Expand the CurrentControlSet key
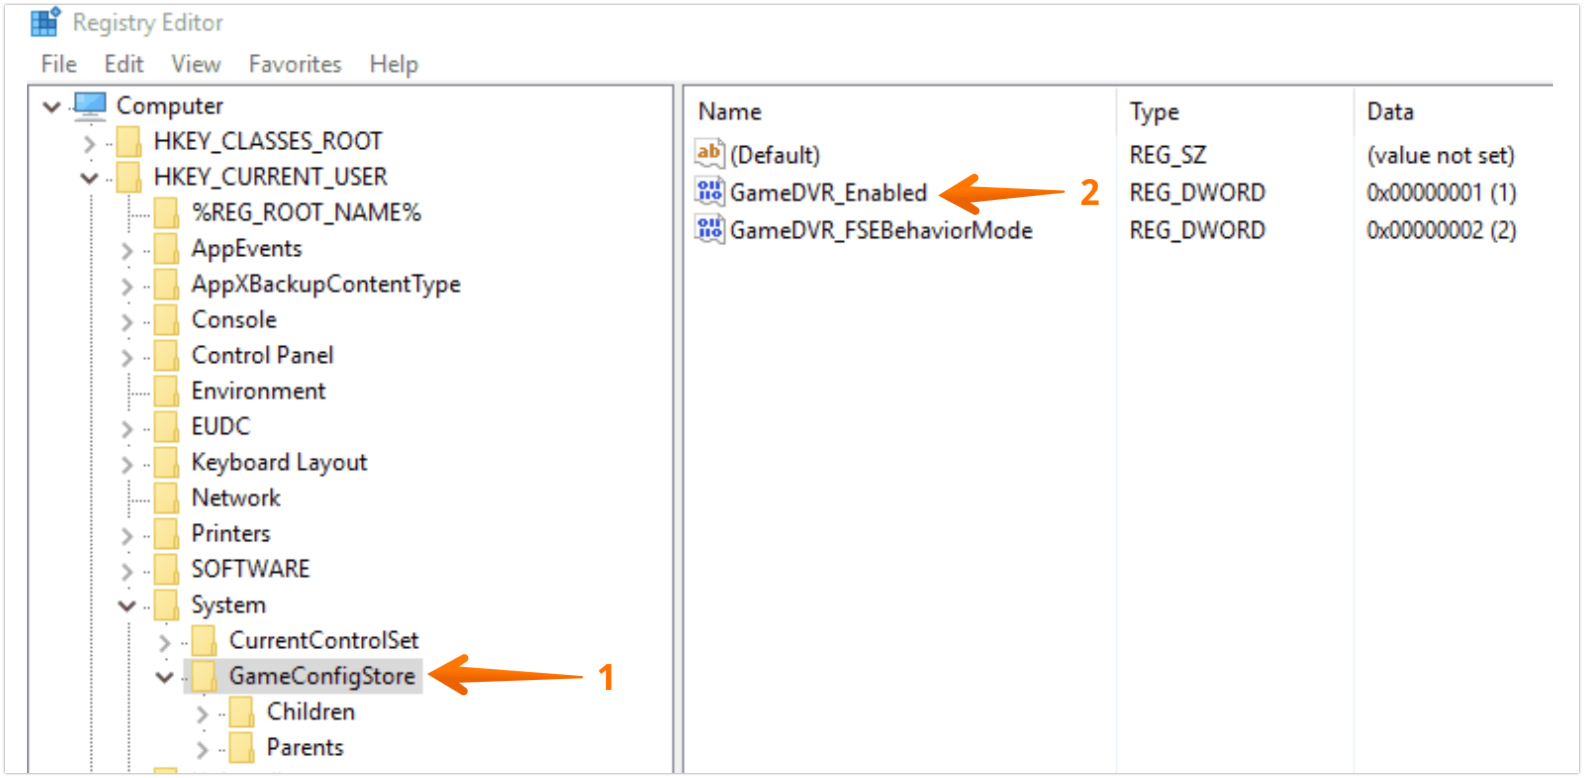Screen dimensions: 1584x778 click(165, 641)
